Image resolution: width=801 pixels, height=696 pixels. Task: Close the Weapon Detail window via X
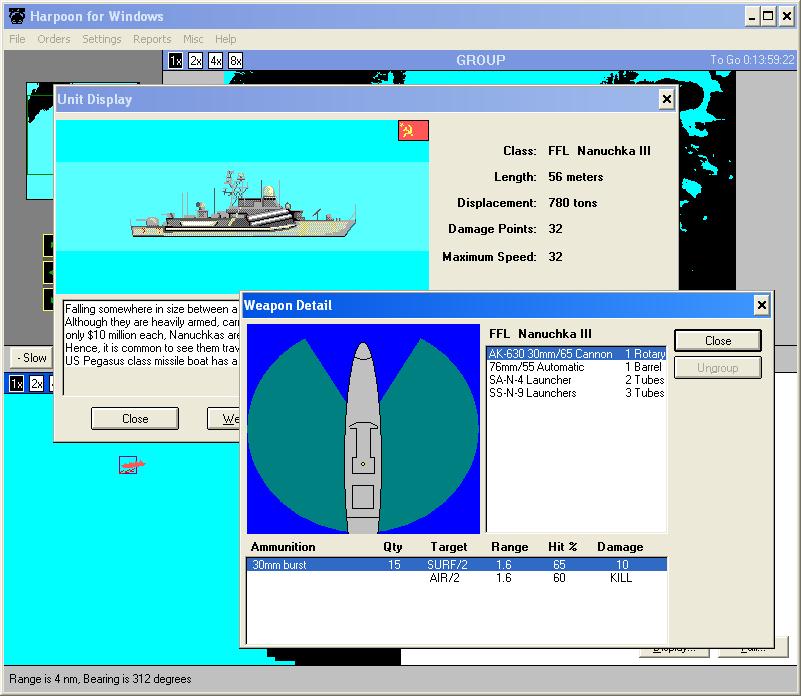761,305
